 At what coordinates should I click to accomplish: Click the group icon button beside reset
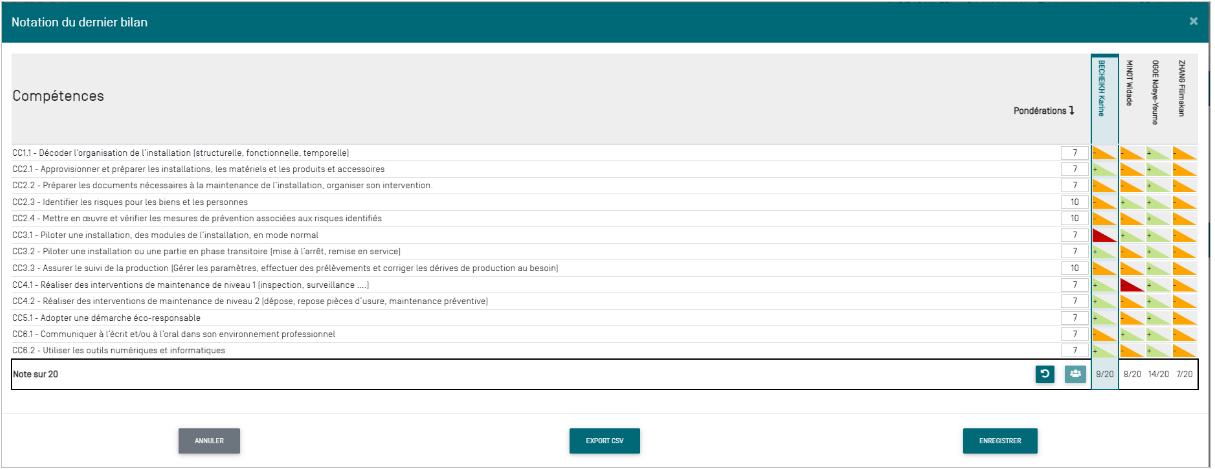[1075, 374]
